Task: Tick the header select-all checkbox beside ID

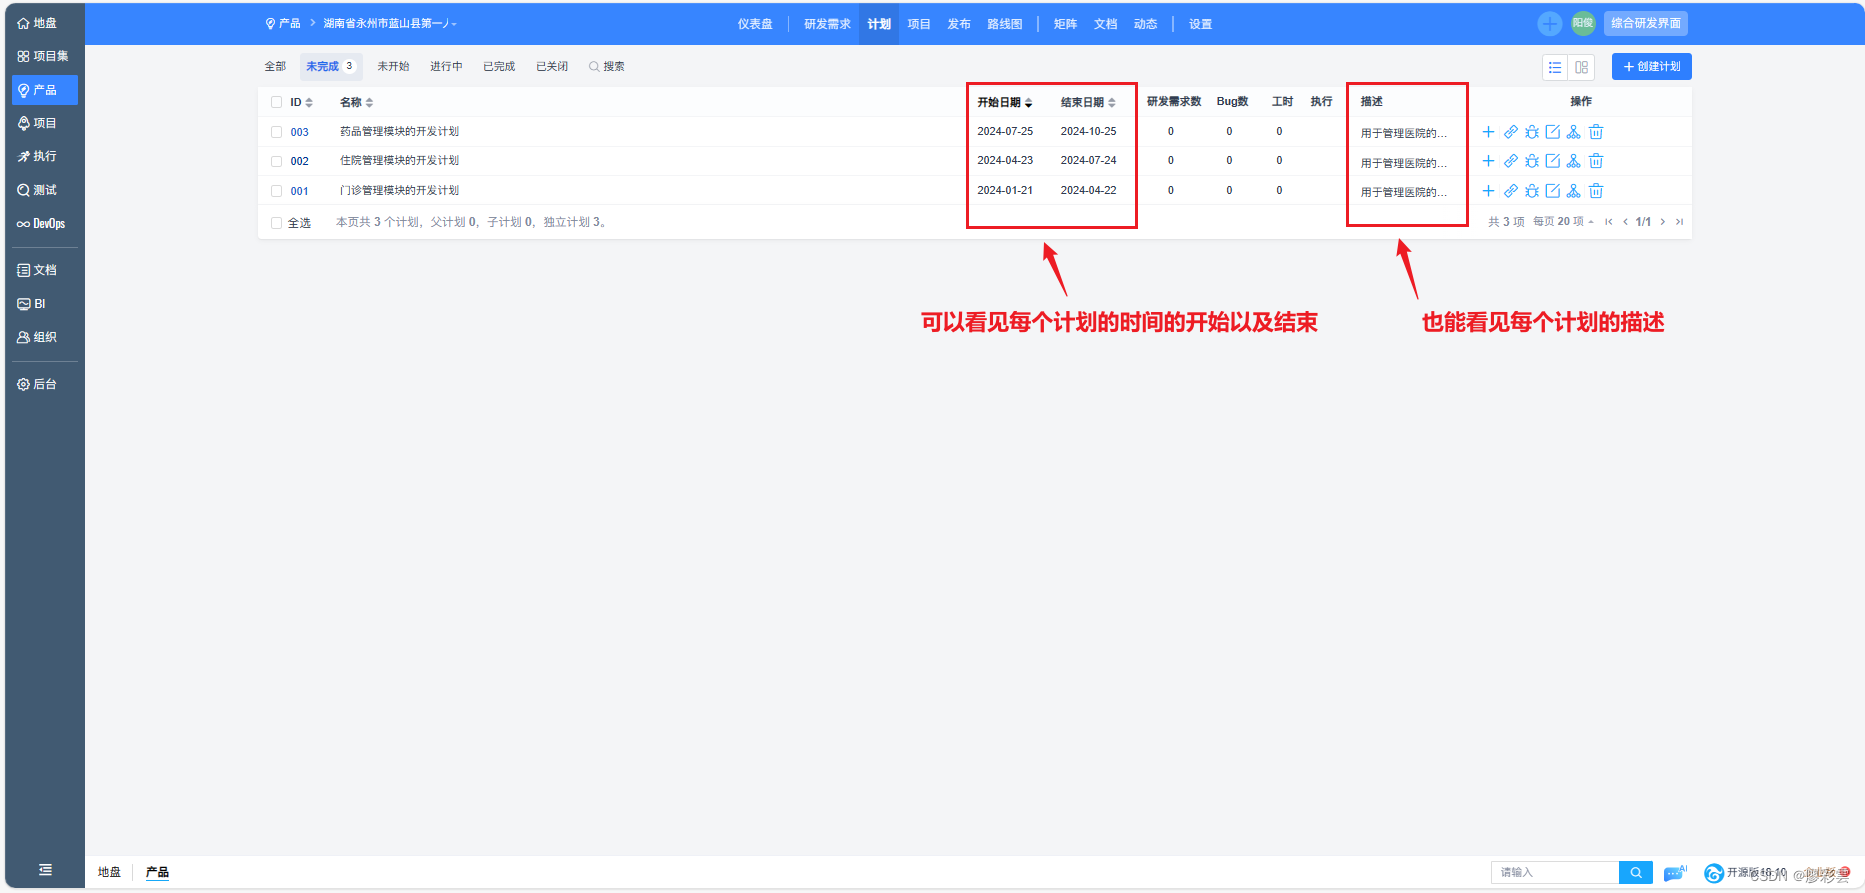Action: [276, 102]
